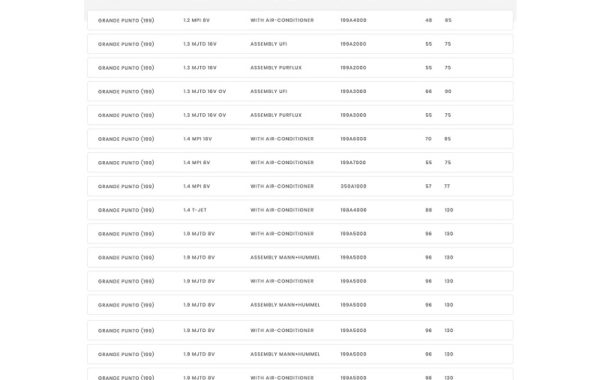Select row with engine code 350A1000
600x380 pixels.
click(300, 186)
